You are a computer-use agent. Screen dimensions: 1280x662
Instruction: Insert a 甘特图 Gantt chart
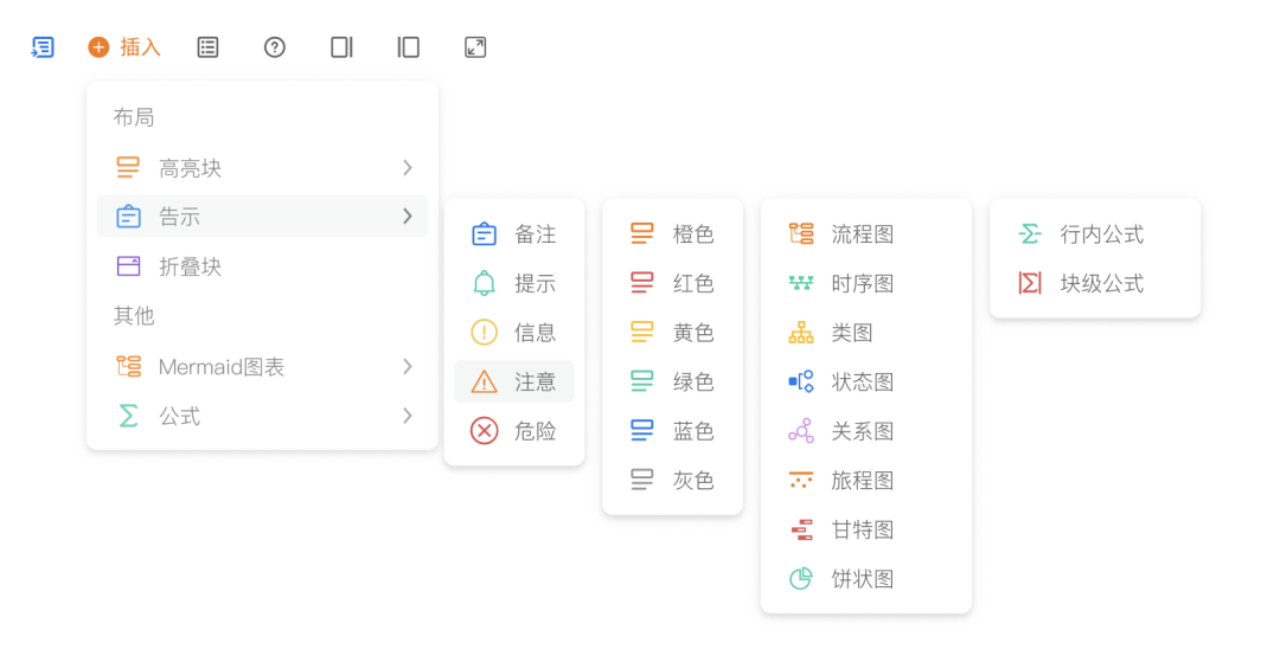click(x=862, y=529)
